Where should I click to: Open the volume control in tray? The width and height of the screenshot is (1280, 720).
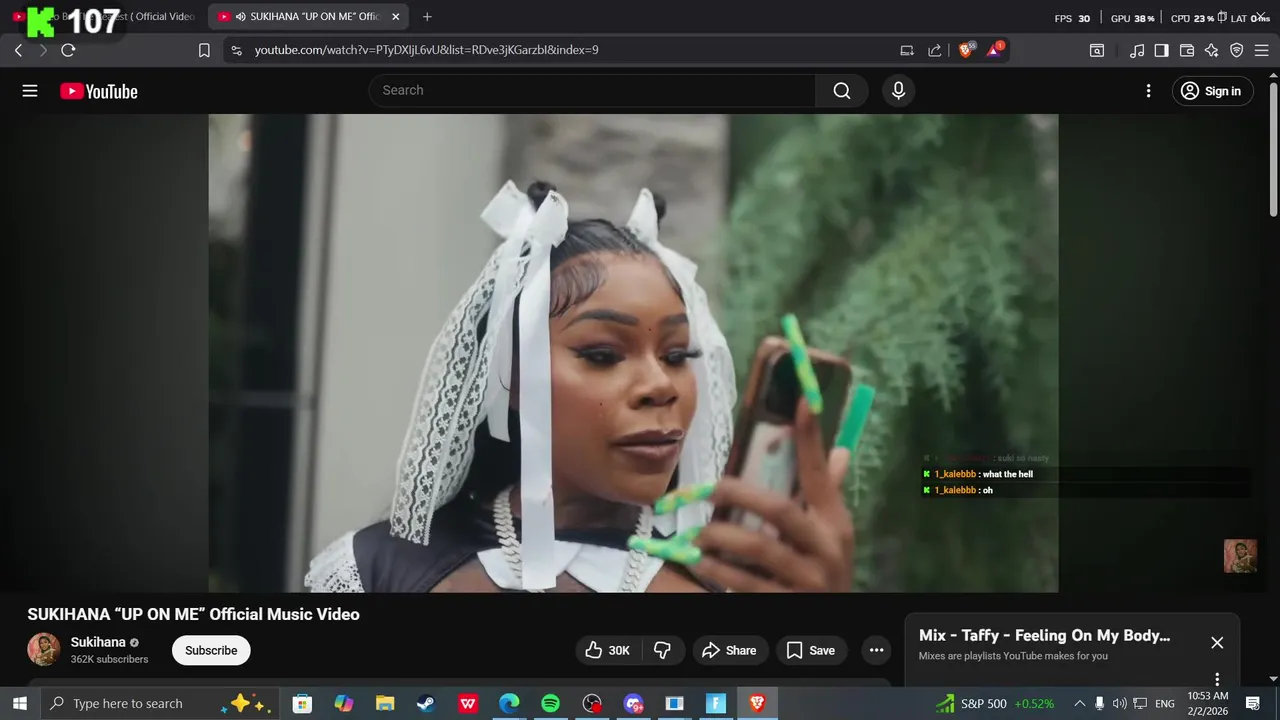1120,704
